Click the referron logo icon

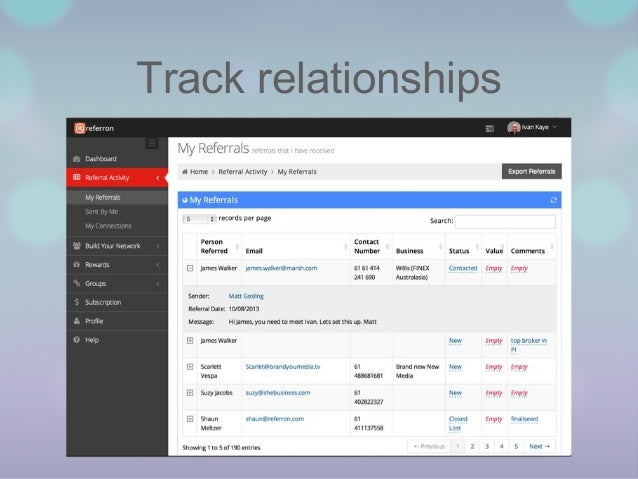[x=80, y=128]
